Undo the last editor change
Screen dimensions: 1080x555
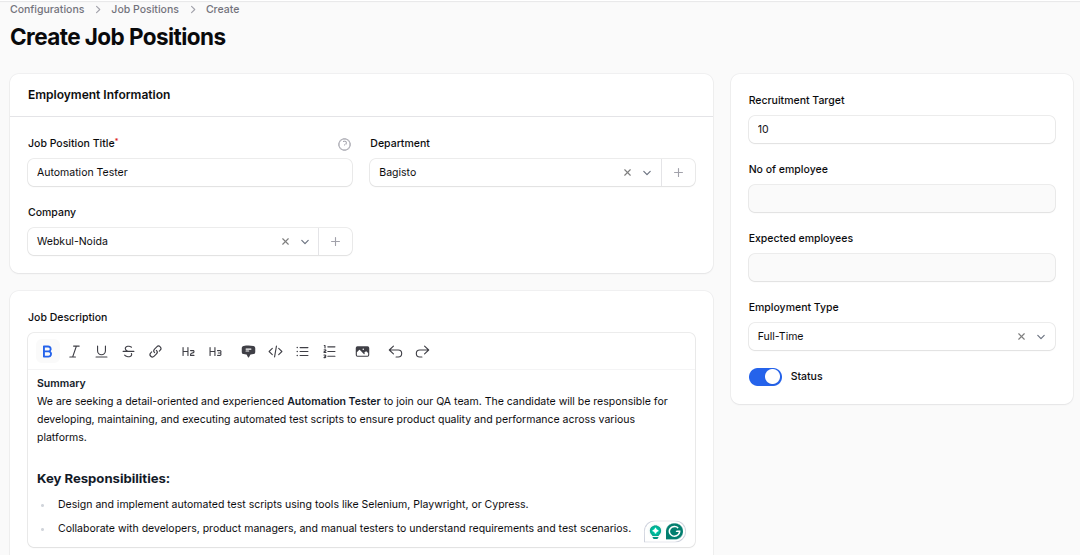[395, 352]
